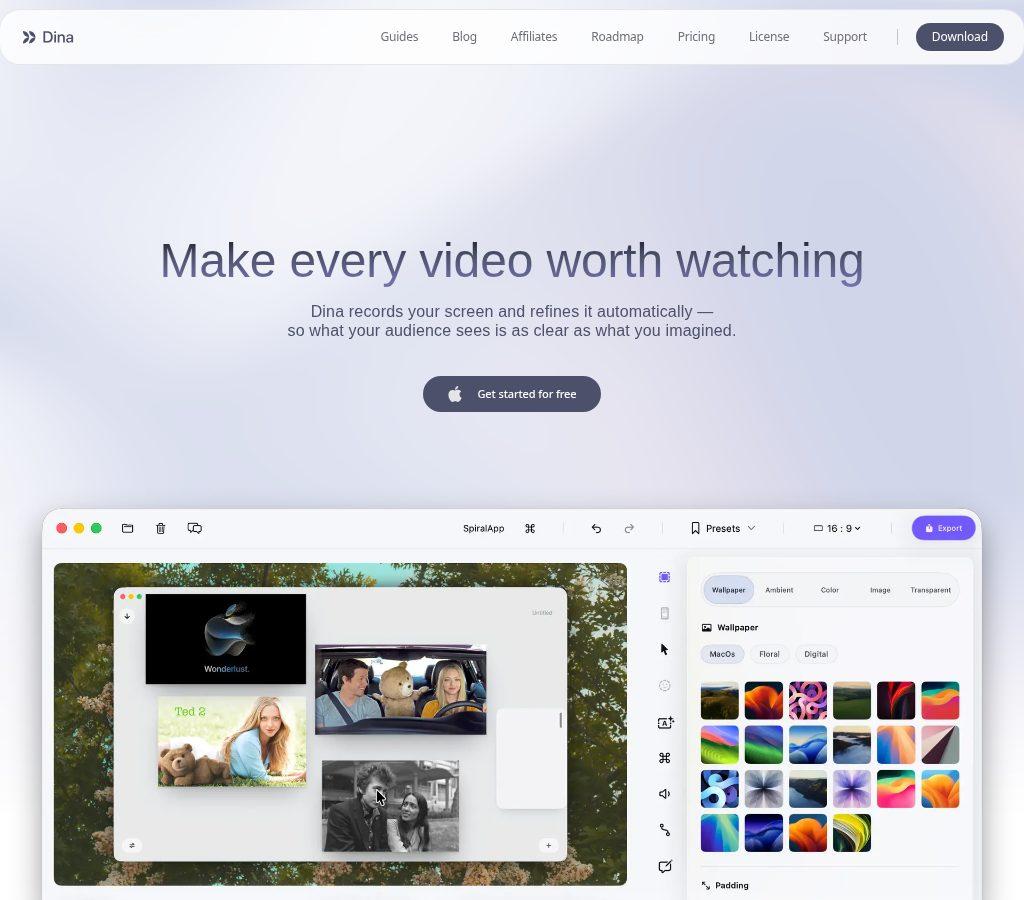Select the car scene with teddy bear image
This screenshot has height=900, width=1024.
pyautogui.click(x=400, y=690)
